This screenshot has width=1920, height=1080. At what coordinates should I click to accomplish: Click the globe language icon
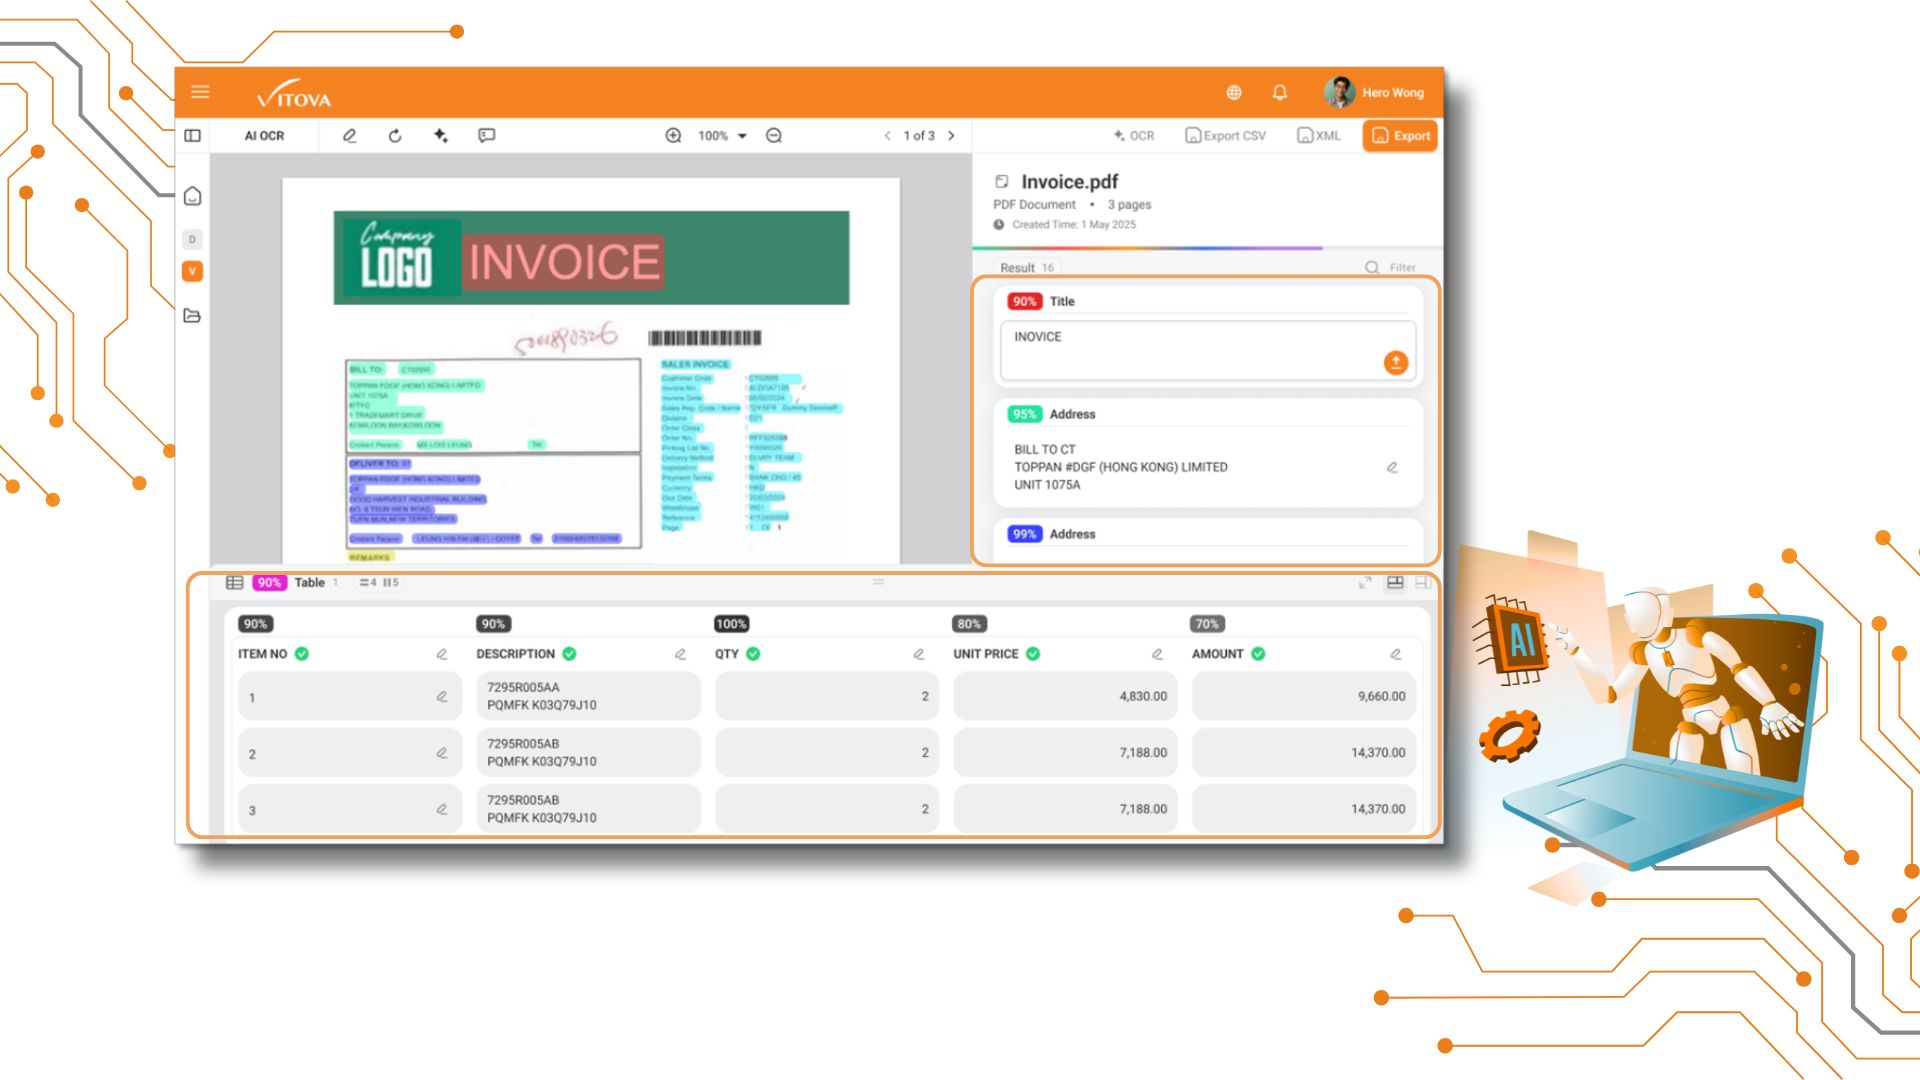(x=1234, y=92)
